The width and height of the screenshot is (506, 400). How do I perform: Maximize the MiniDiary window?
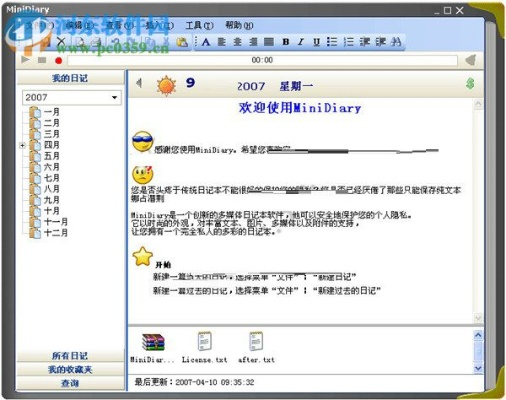pos(448,11)
